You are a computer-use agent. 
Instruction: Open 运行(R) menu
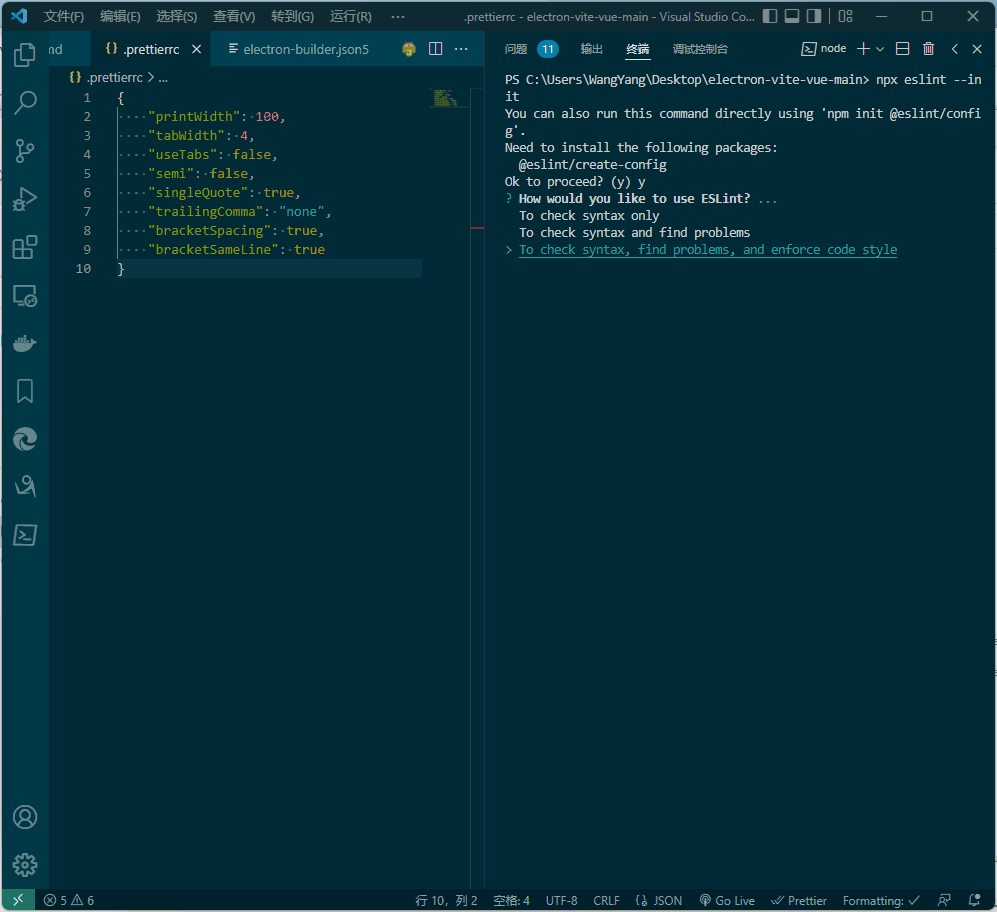tap(350, 17)
